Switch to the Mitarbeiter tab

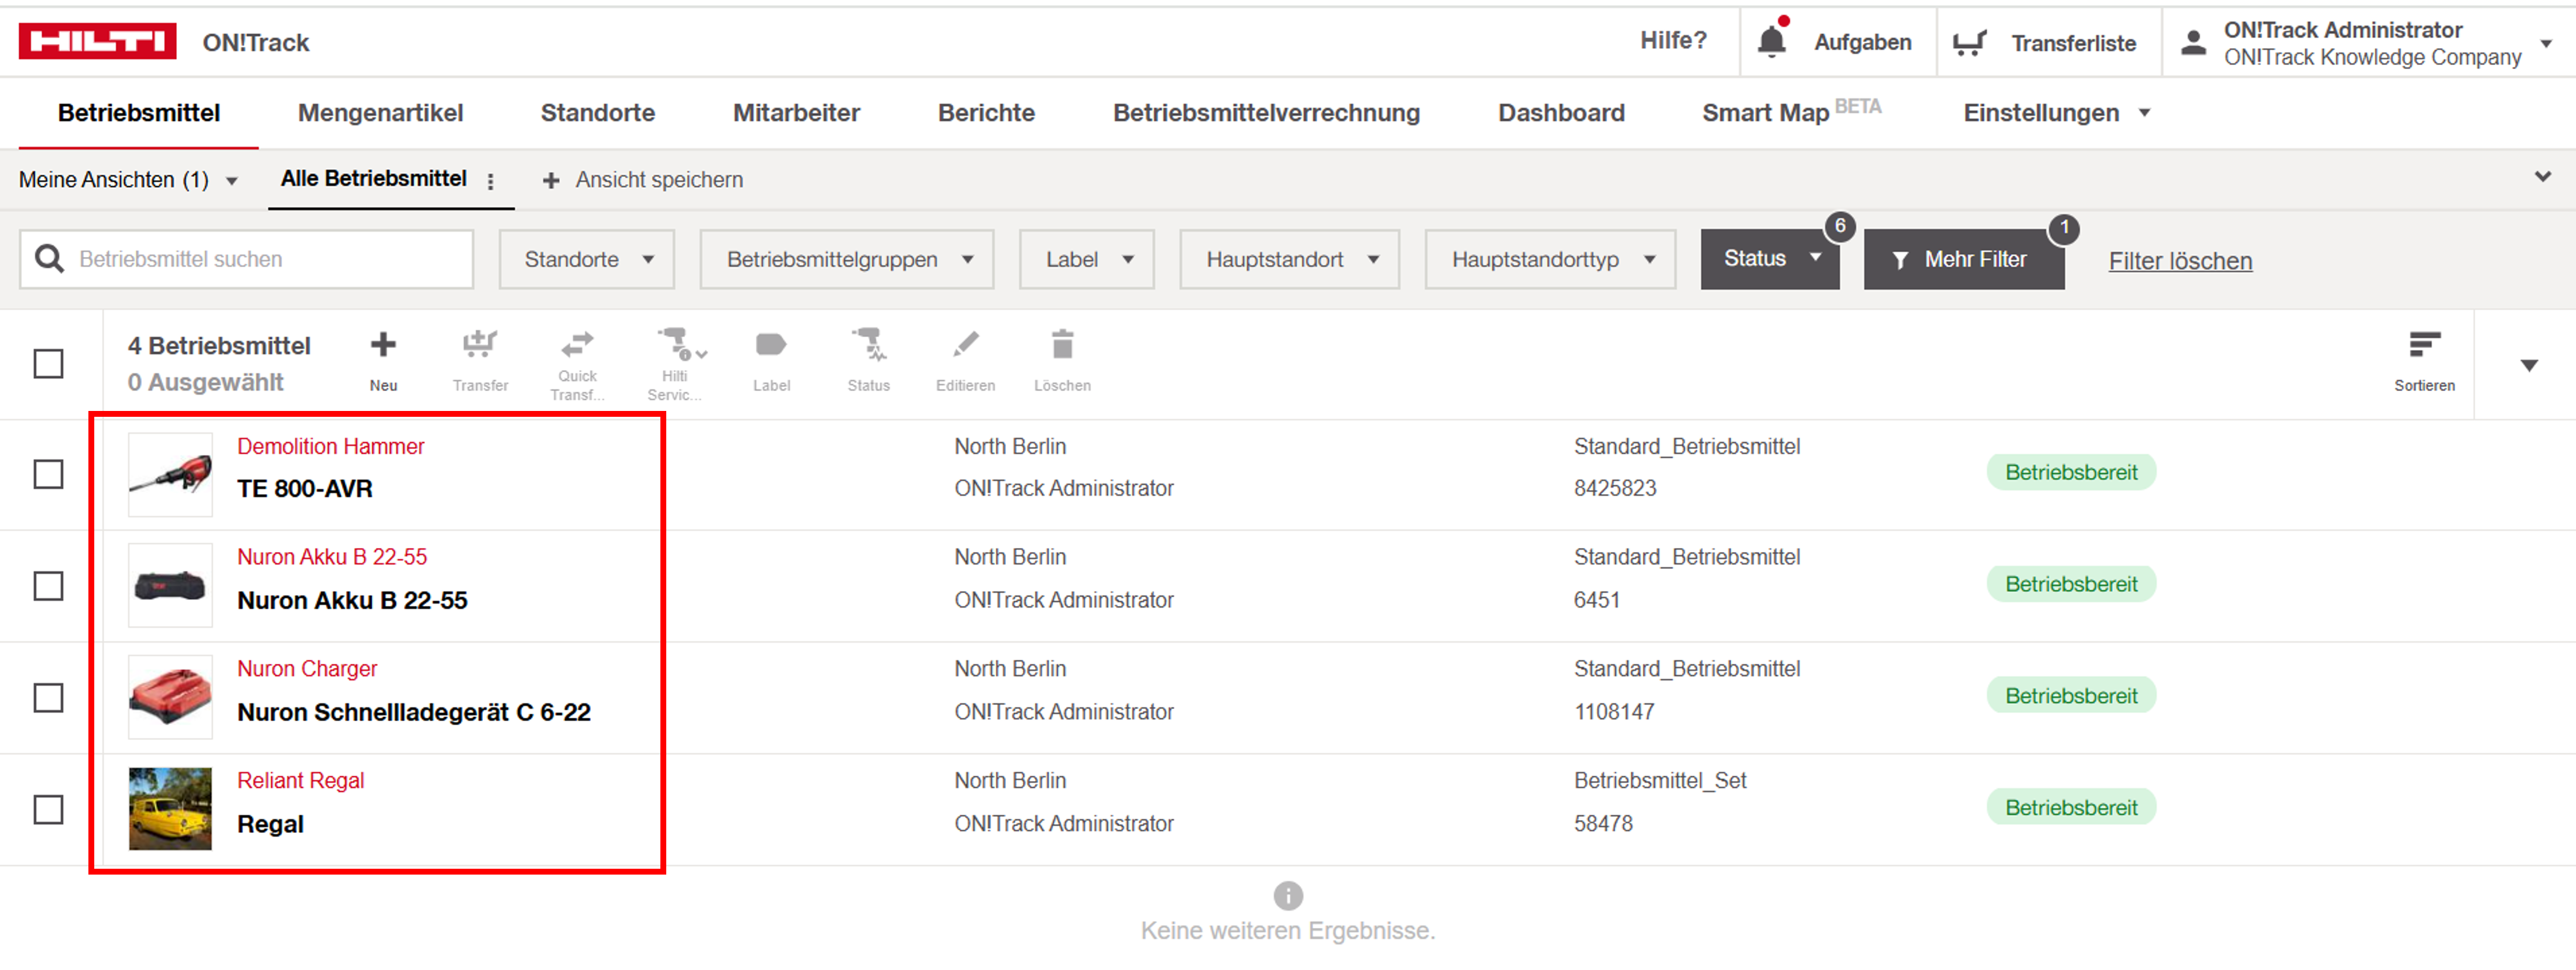pyautogui.click(x=796, y=113)
